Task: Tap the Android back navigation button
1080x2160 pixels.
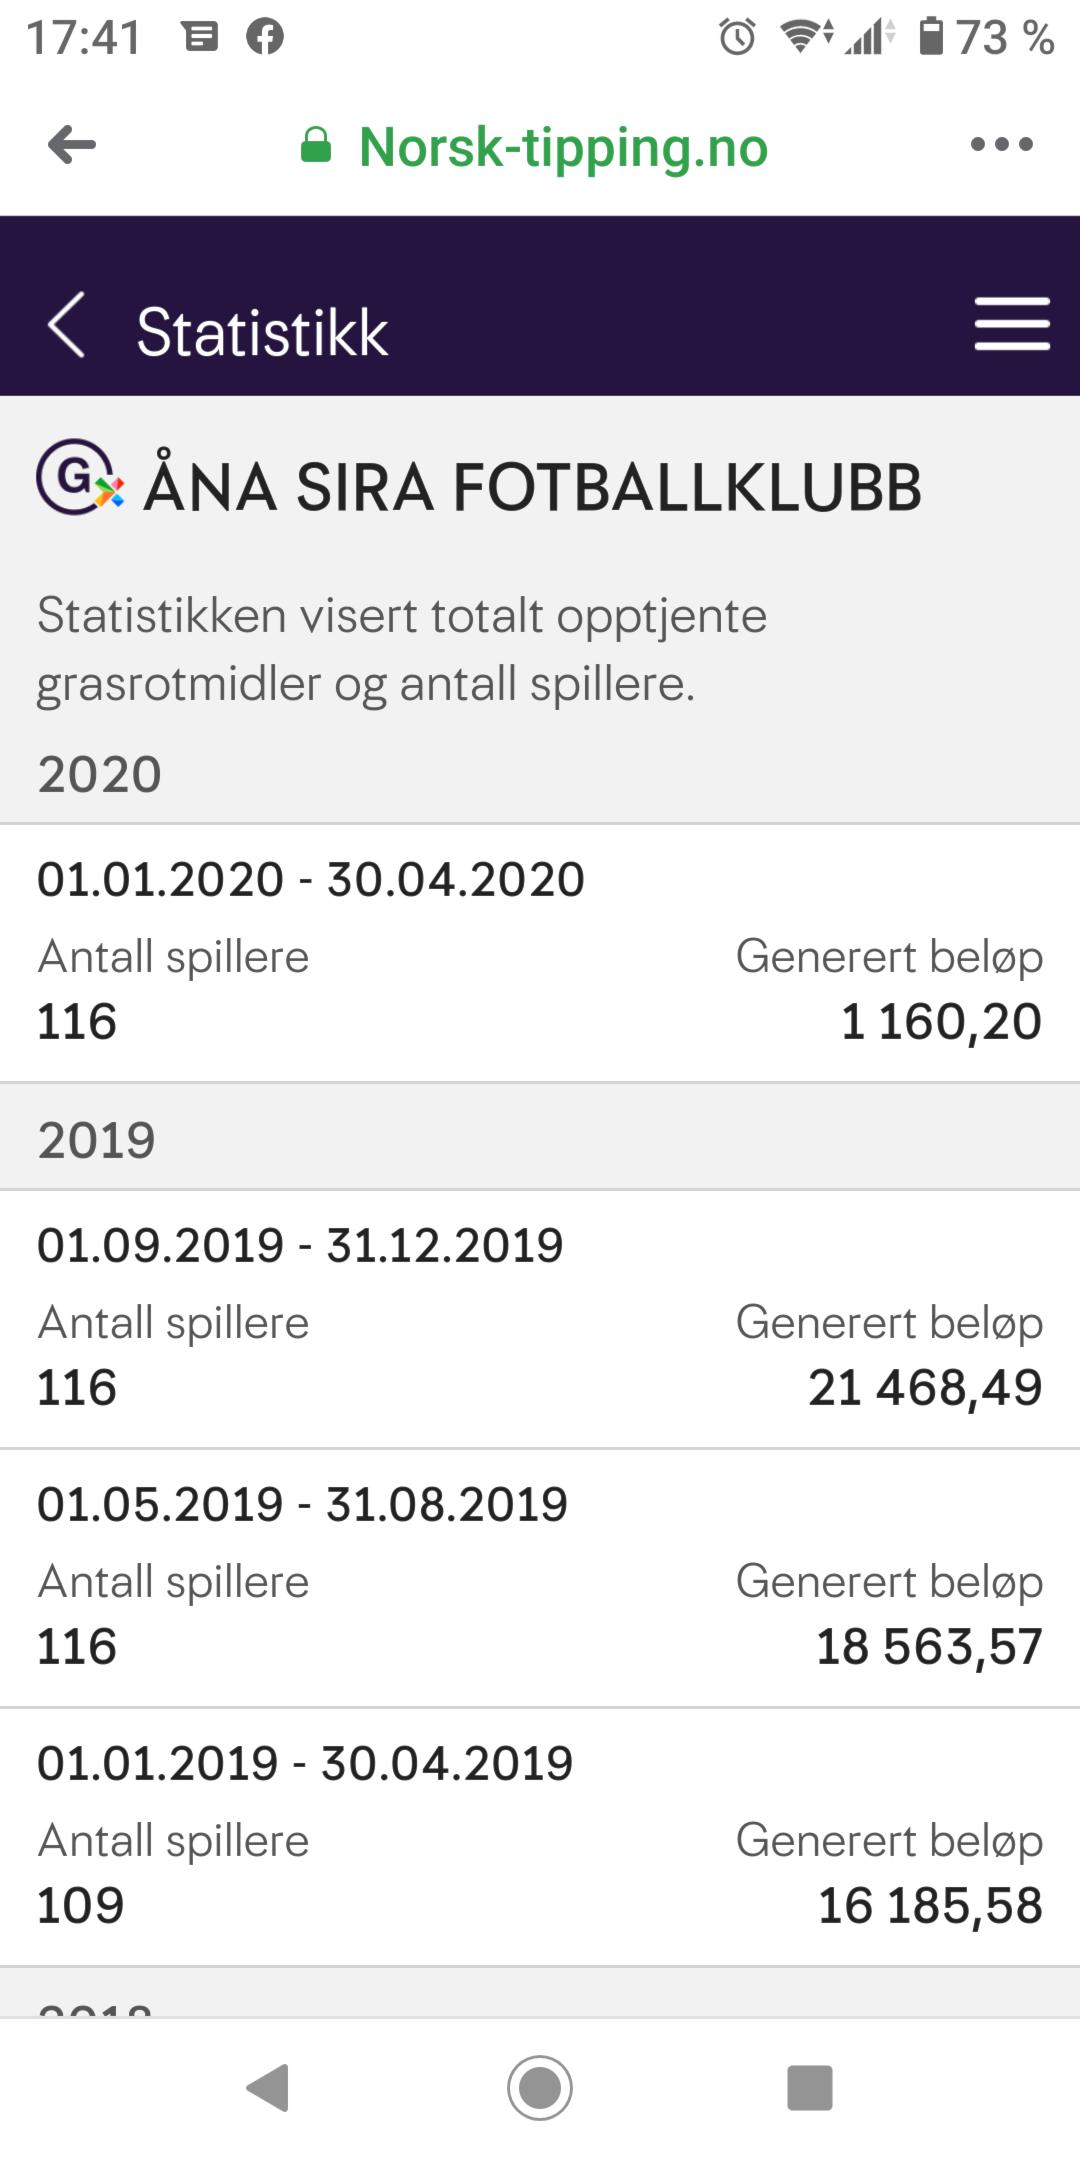Action: pos(268,2088)
